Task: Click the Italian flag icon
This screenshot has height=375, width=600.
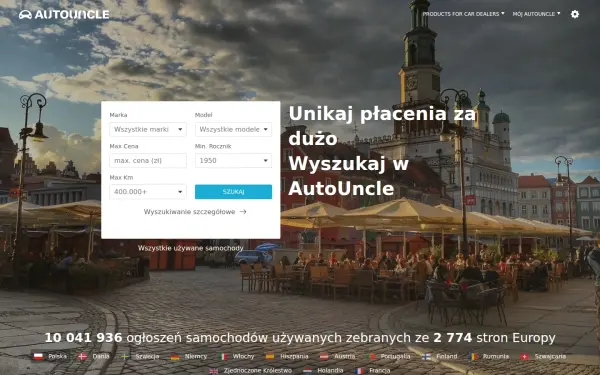Action: (223, 357)
